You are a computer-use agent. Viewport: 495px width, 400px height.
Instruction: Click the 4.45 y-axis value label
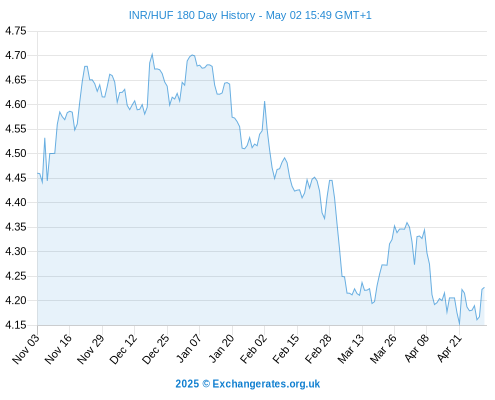coord(16,178)
